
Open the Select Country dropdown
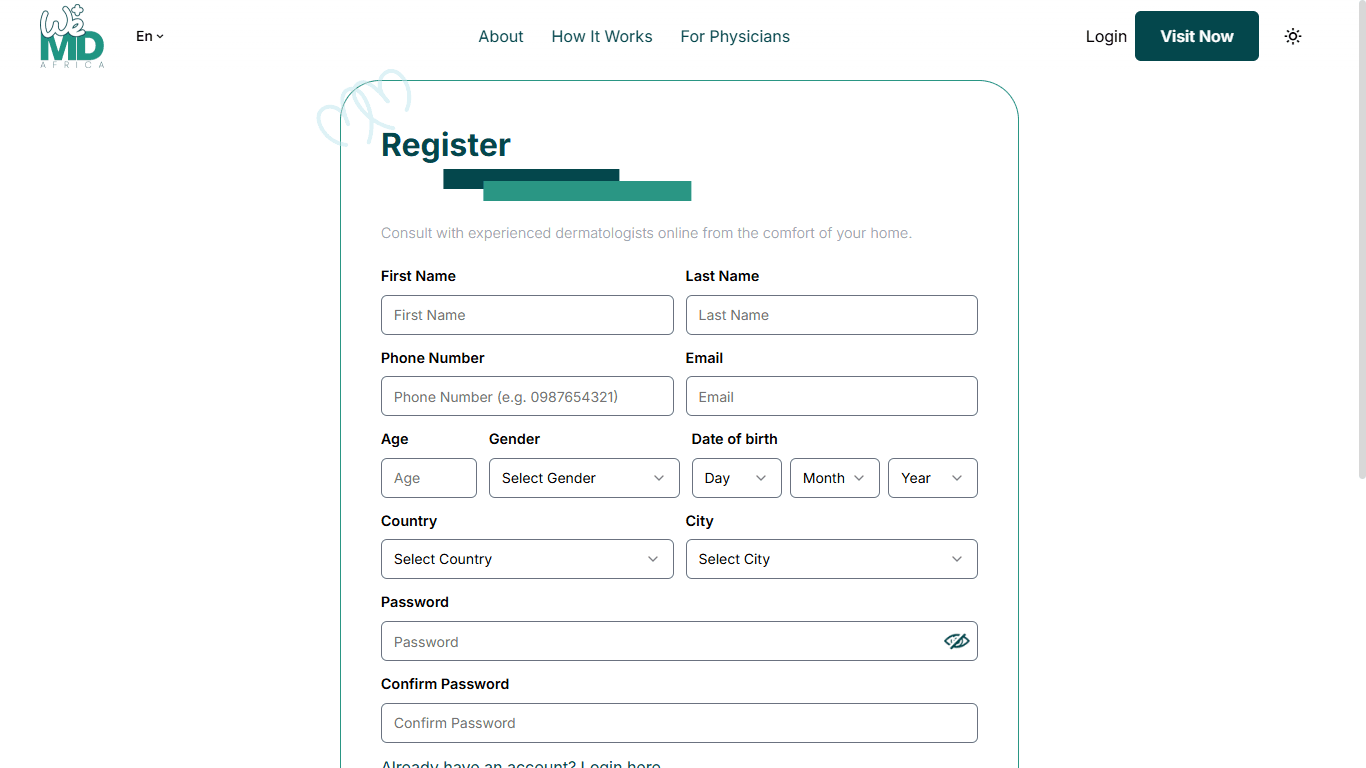tap(527, 559)
